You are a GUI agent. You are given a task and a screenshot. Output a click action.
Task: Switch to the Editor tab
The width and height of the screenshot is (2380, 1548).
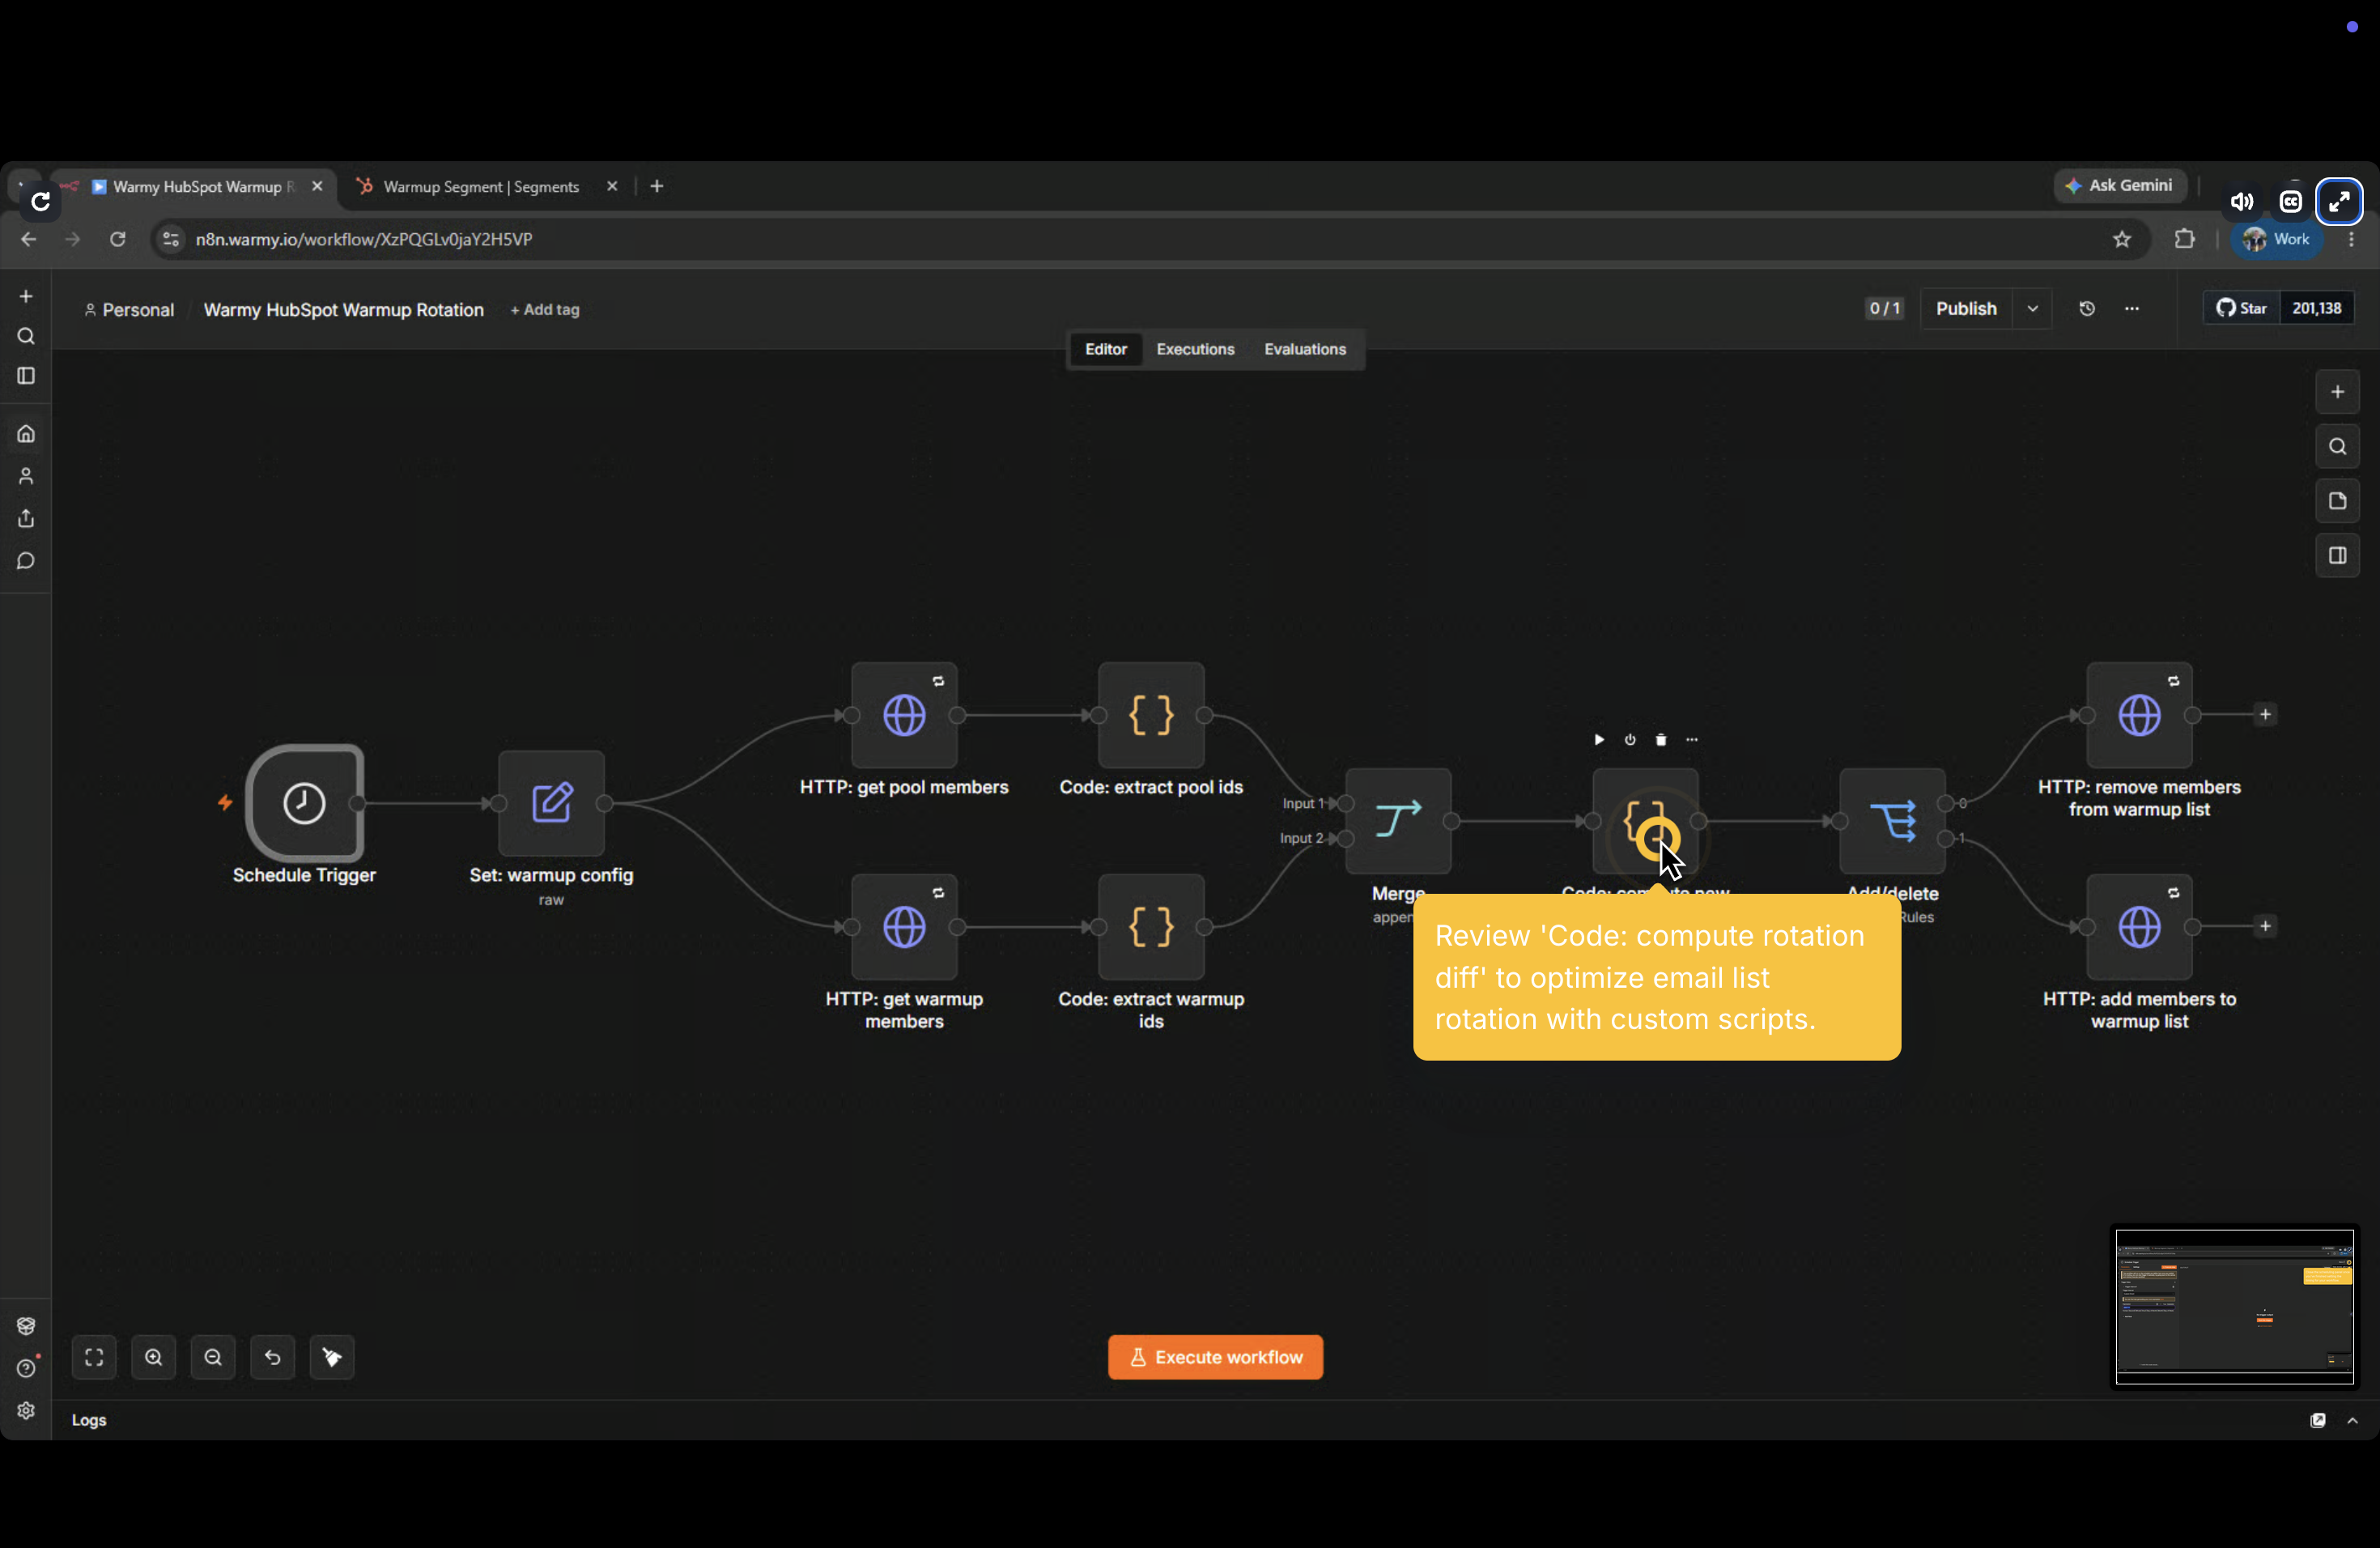1106,349
